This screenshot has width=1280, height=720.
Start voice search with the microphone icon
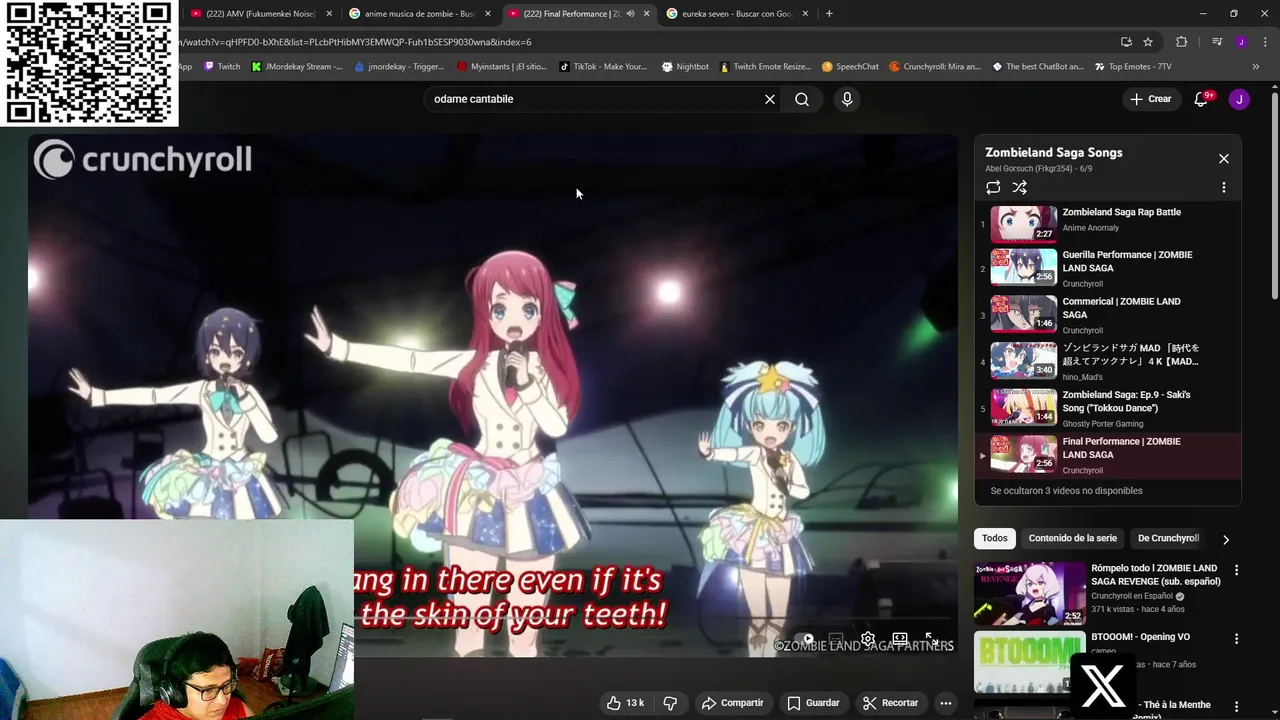pyautogui.click(x=847, y=99)
